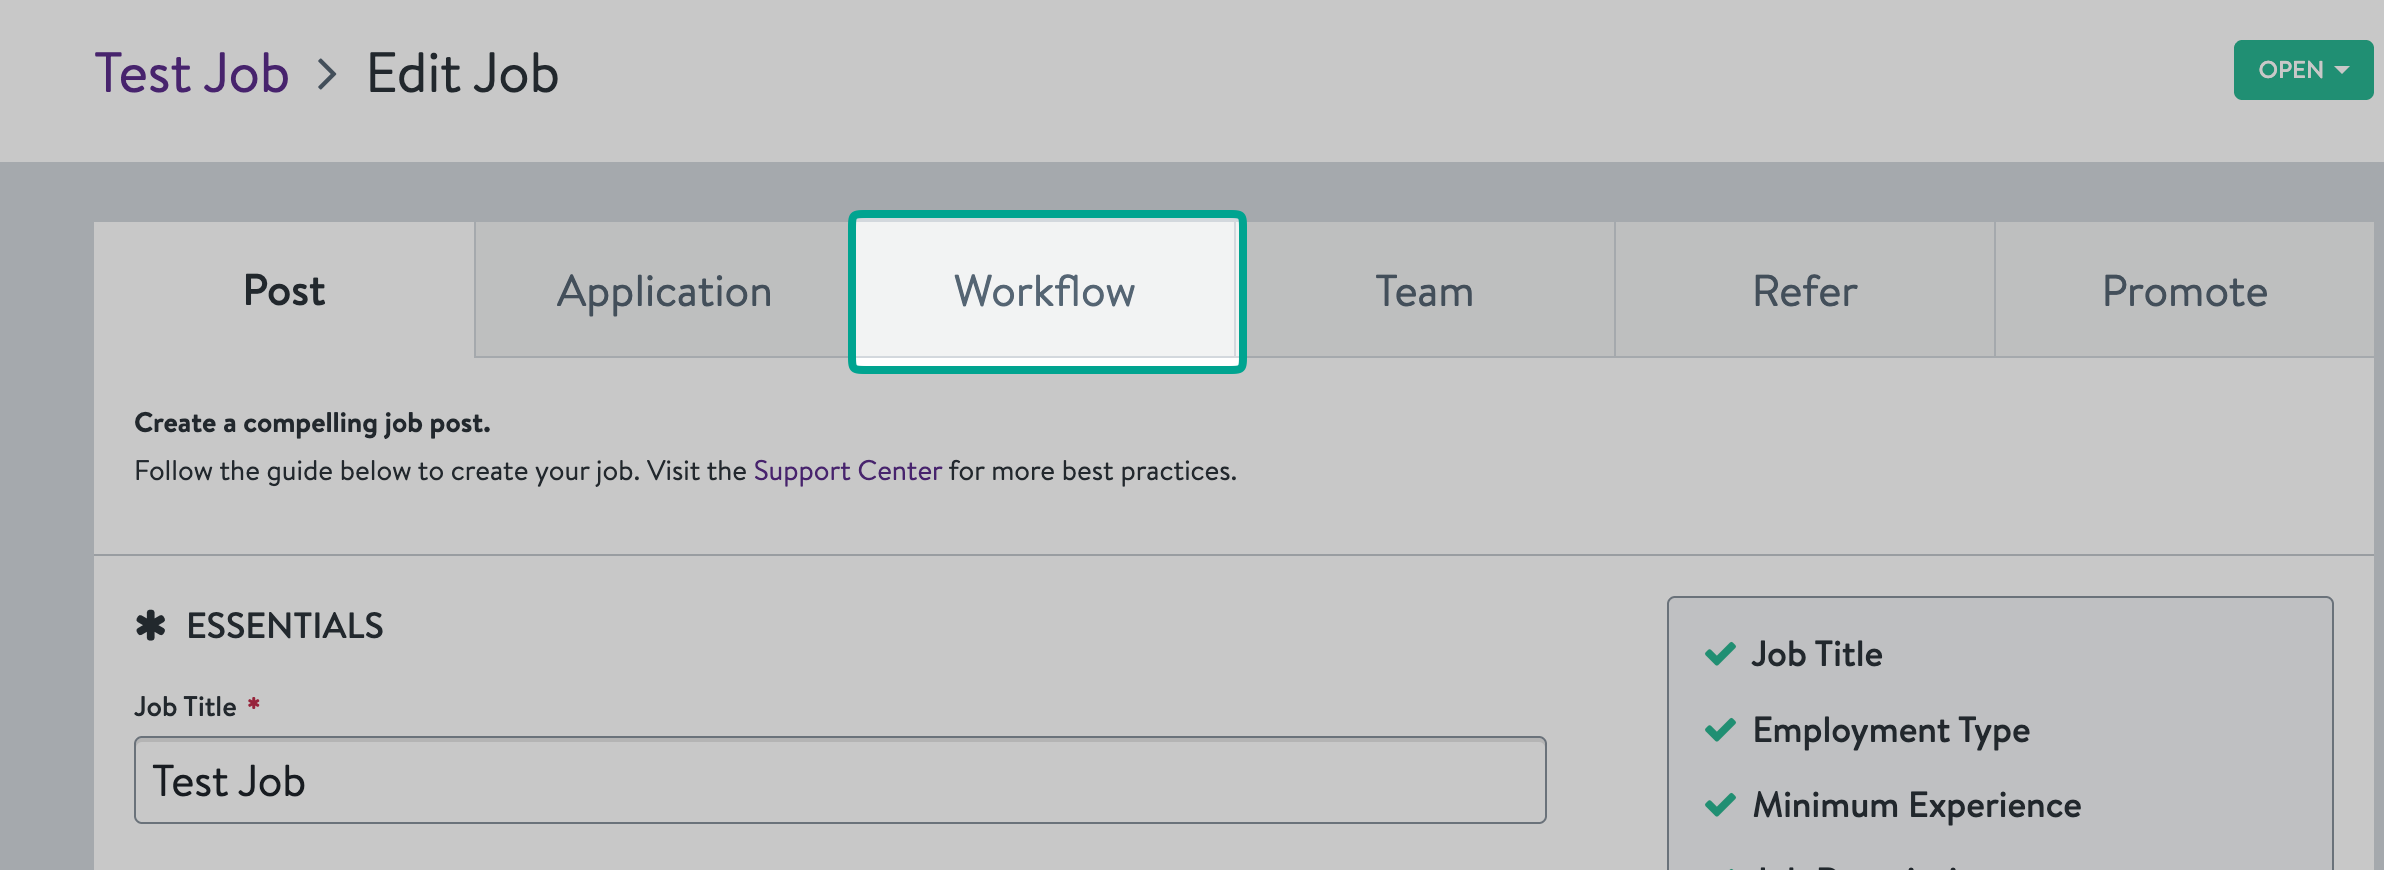Follow the Support Center link
The height and width of the screenshot is (870, 2384).
click(x=847, y=471)
